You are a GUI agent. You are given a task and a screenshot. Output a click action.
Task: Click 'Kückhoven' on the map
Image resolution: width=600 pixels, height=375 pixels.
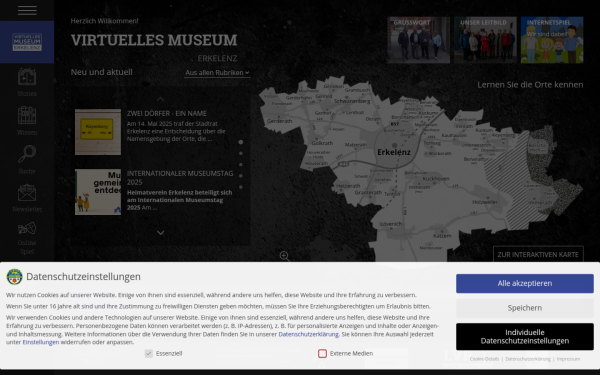436,179
